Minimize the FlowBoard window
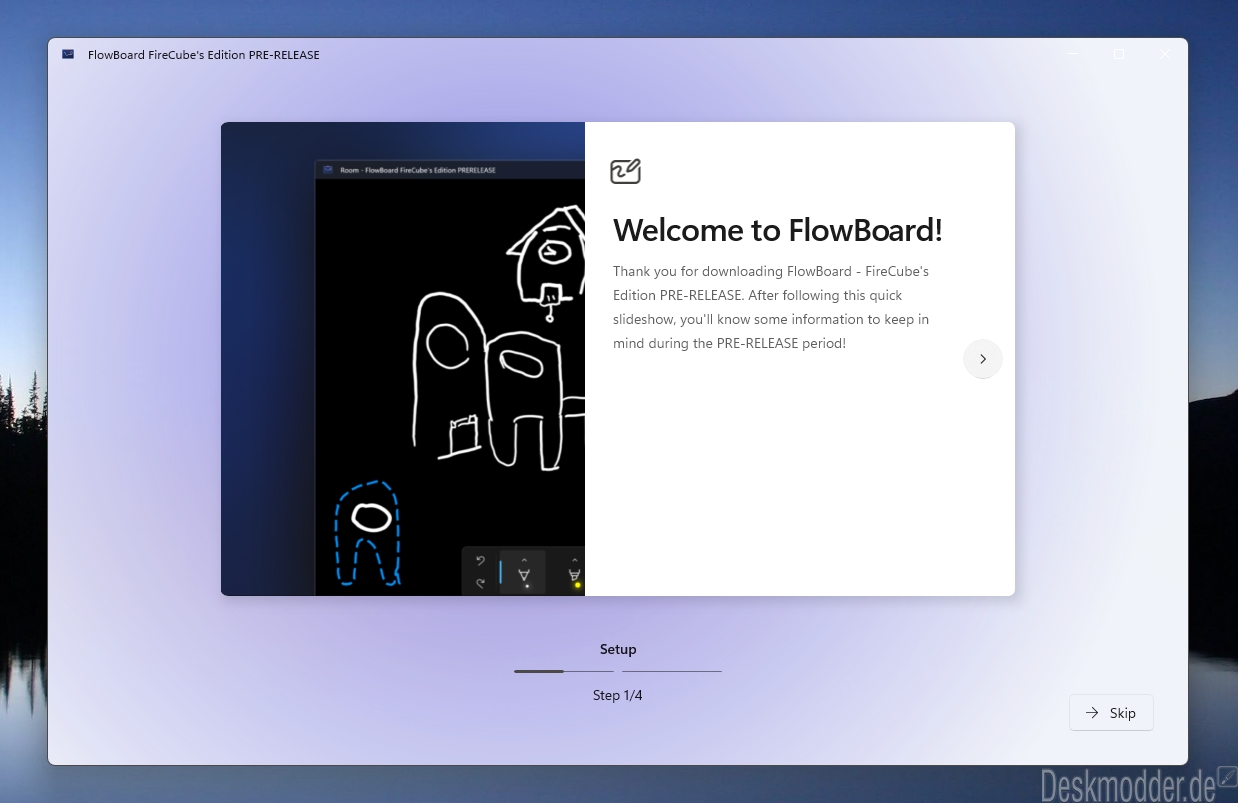The height and width of the screenshot is (803, 1238). click(1073, 55)
